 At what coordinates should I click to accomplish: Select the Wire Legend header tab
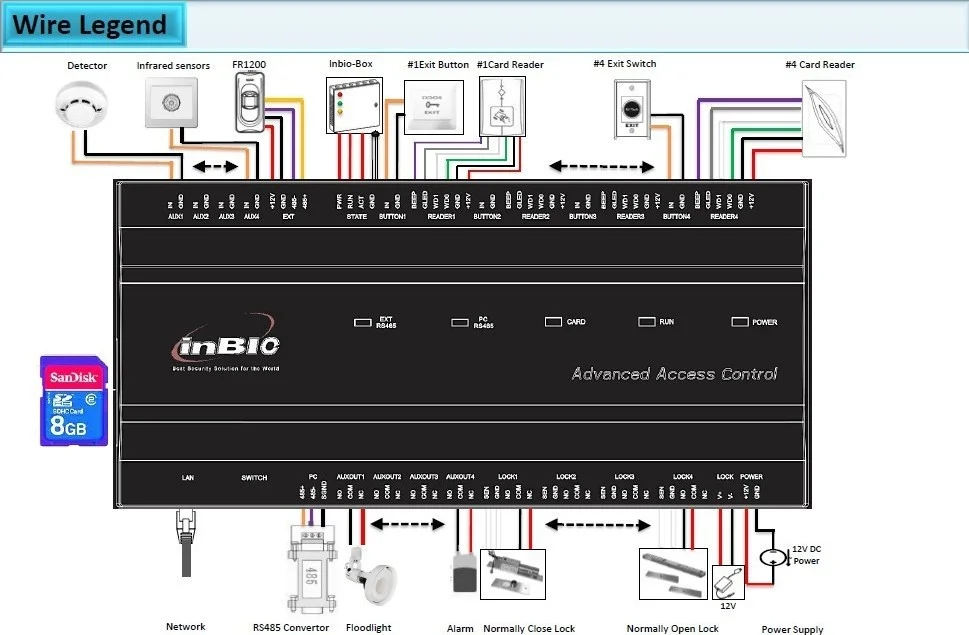click(x=93, y=24)
